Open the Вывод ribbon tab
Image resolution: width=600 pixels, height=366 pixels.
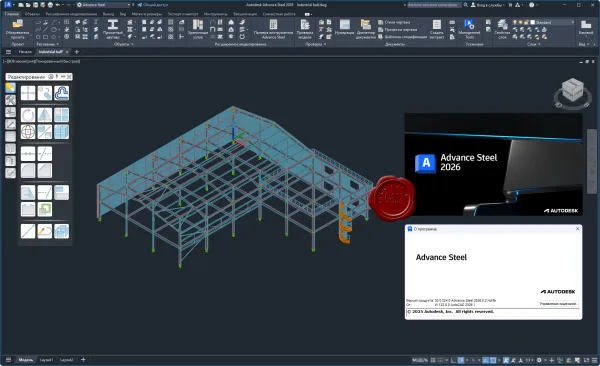pos(108,14)
